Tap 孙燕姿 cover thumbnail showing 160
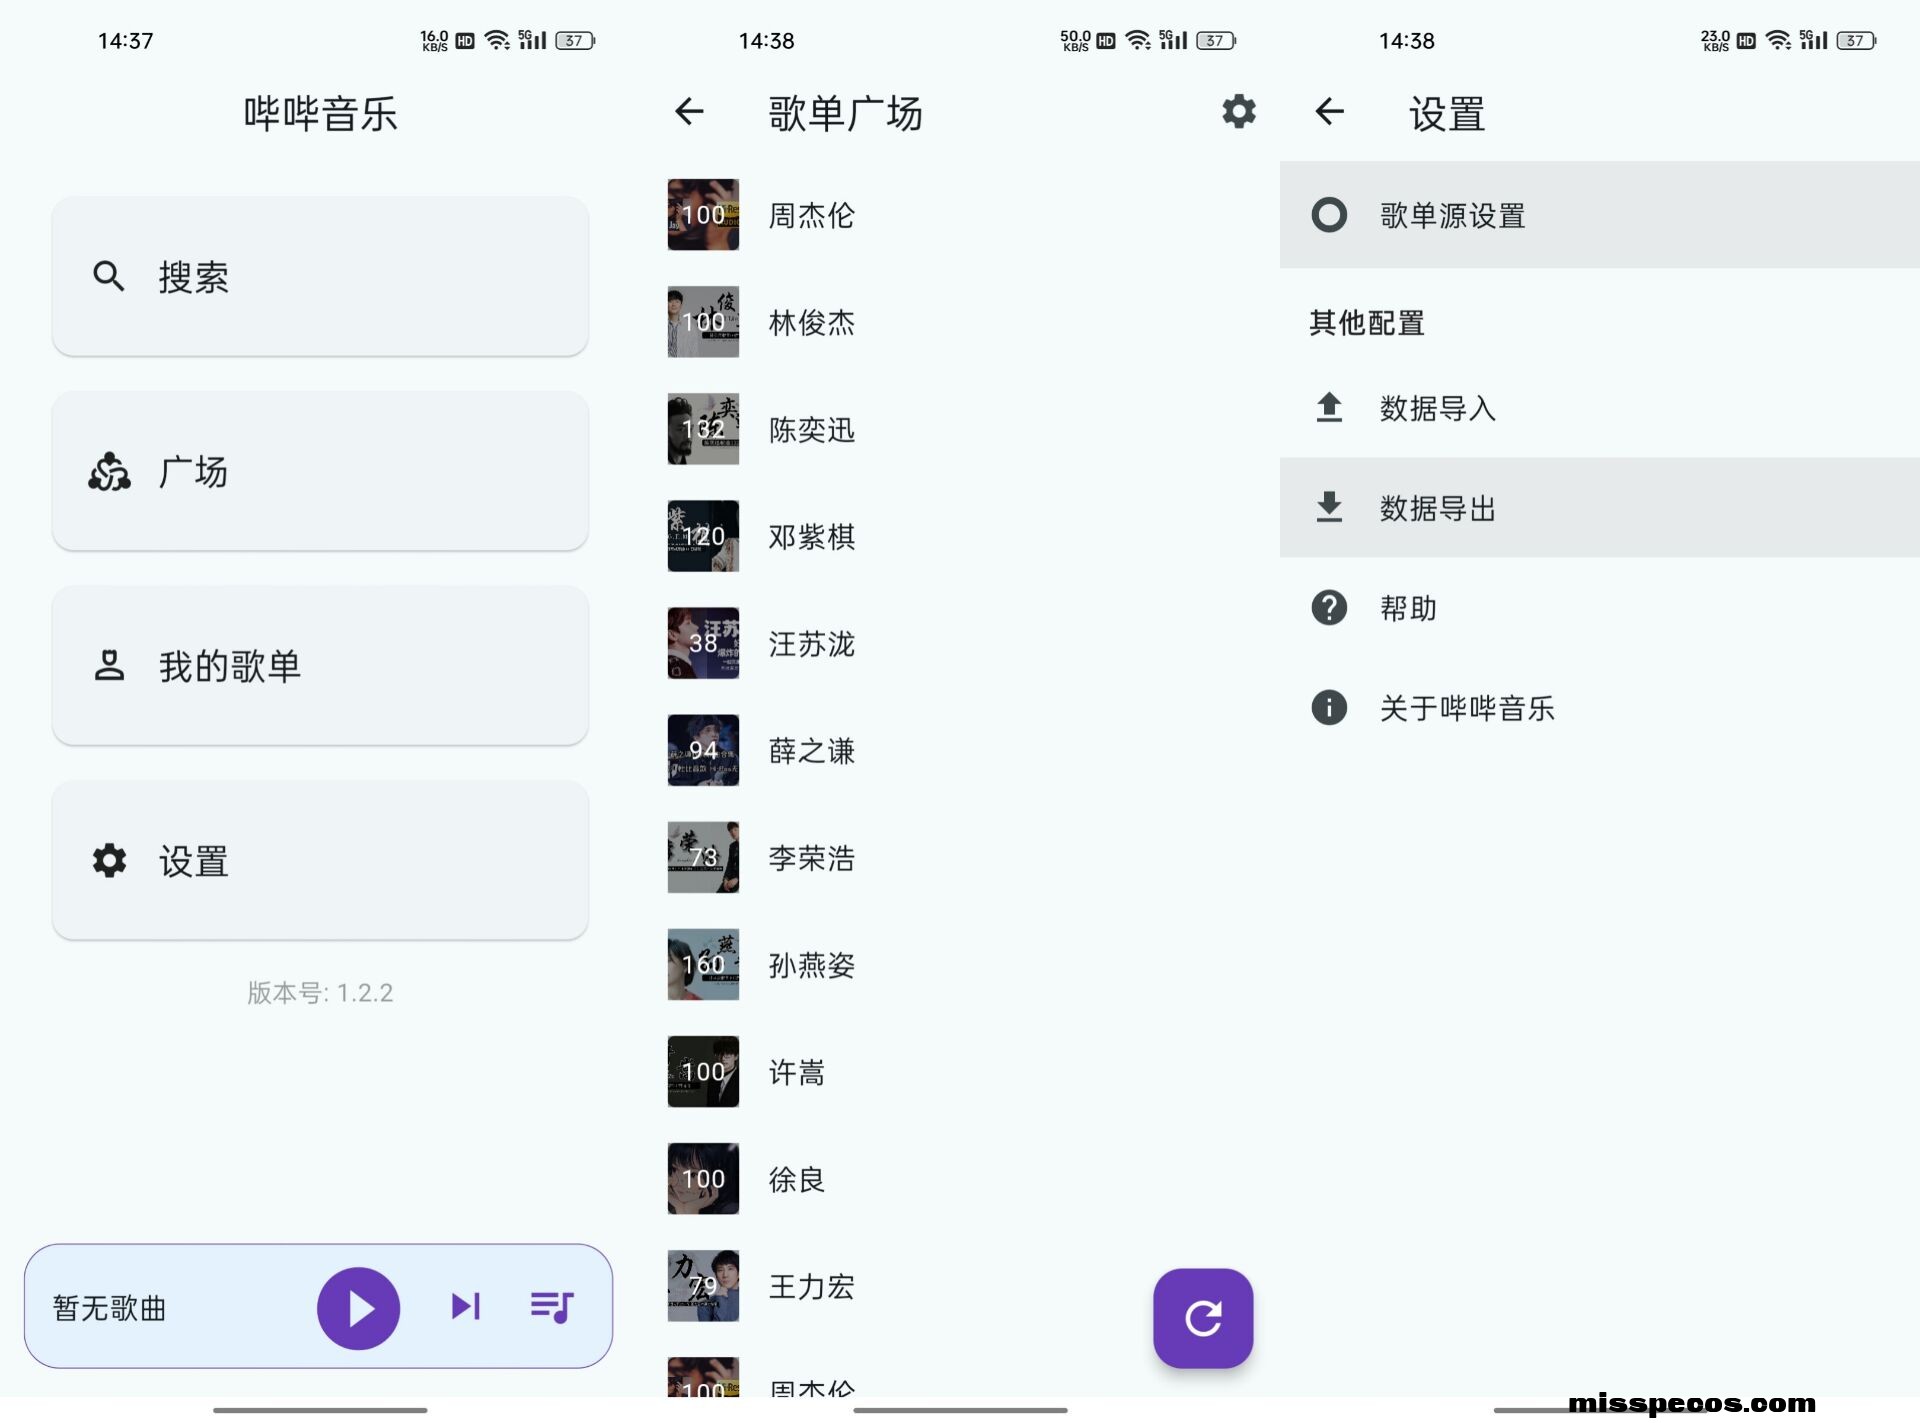The image size is (1920, 1423). [703, 964]
